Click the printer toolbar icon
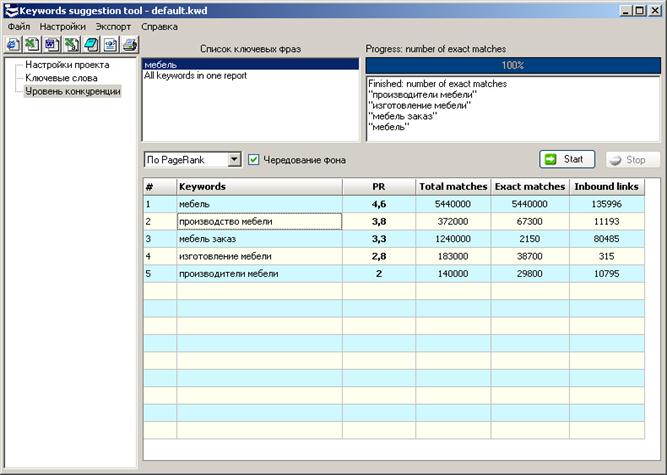 tap(128, 44)
